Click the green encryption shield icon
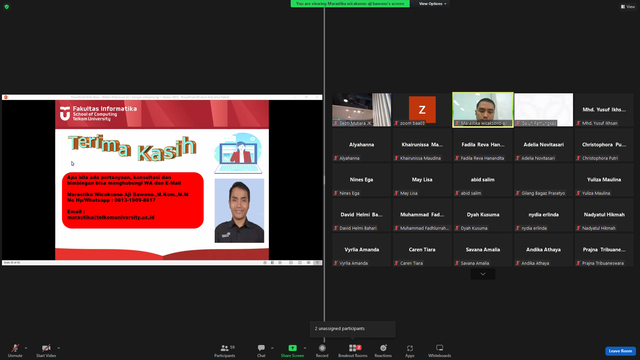Screen dimensions: 640x360 tap(7, 7)
